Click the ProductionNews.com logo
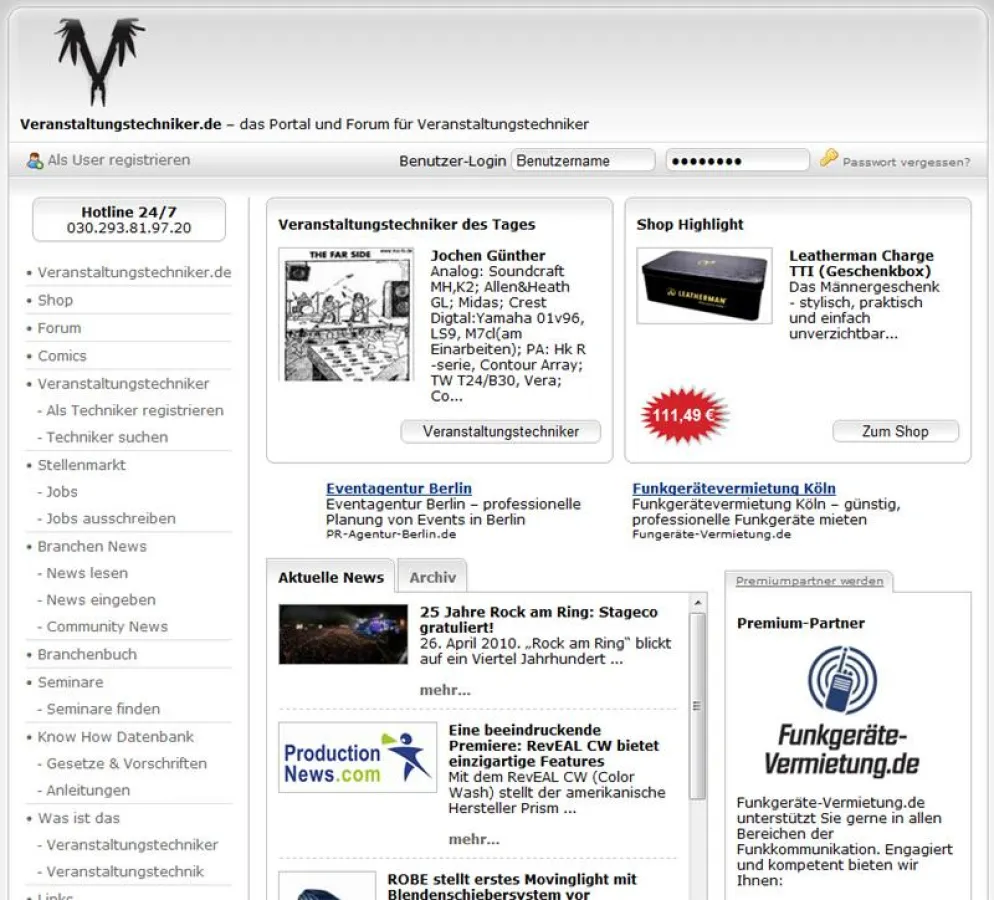 [x=357, y=758]
